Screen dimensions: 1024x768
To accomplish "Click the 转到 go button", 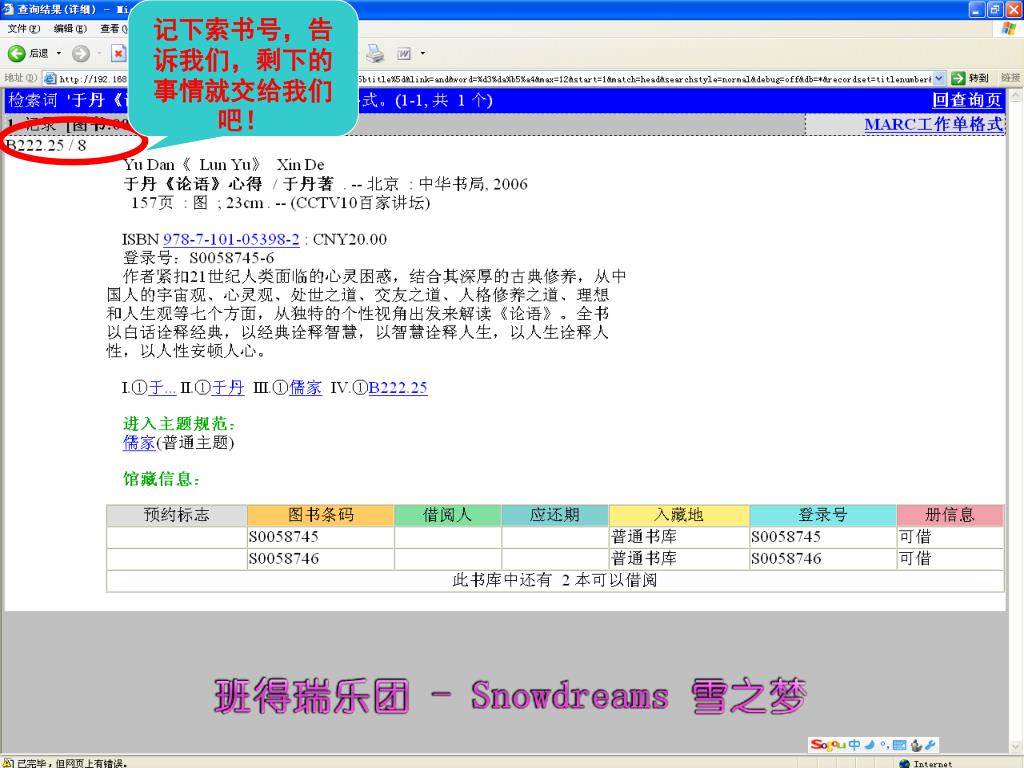I will coord(970,78).
